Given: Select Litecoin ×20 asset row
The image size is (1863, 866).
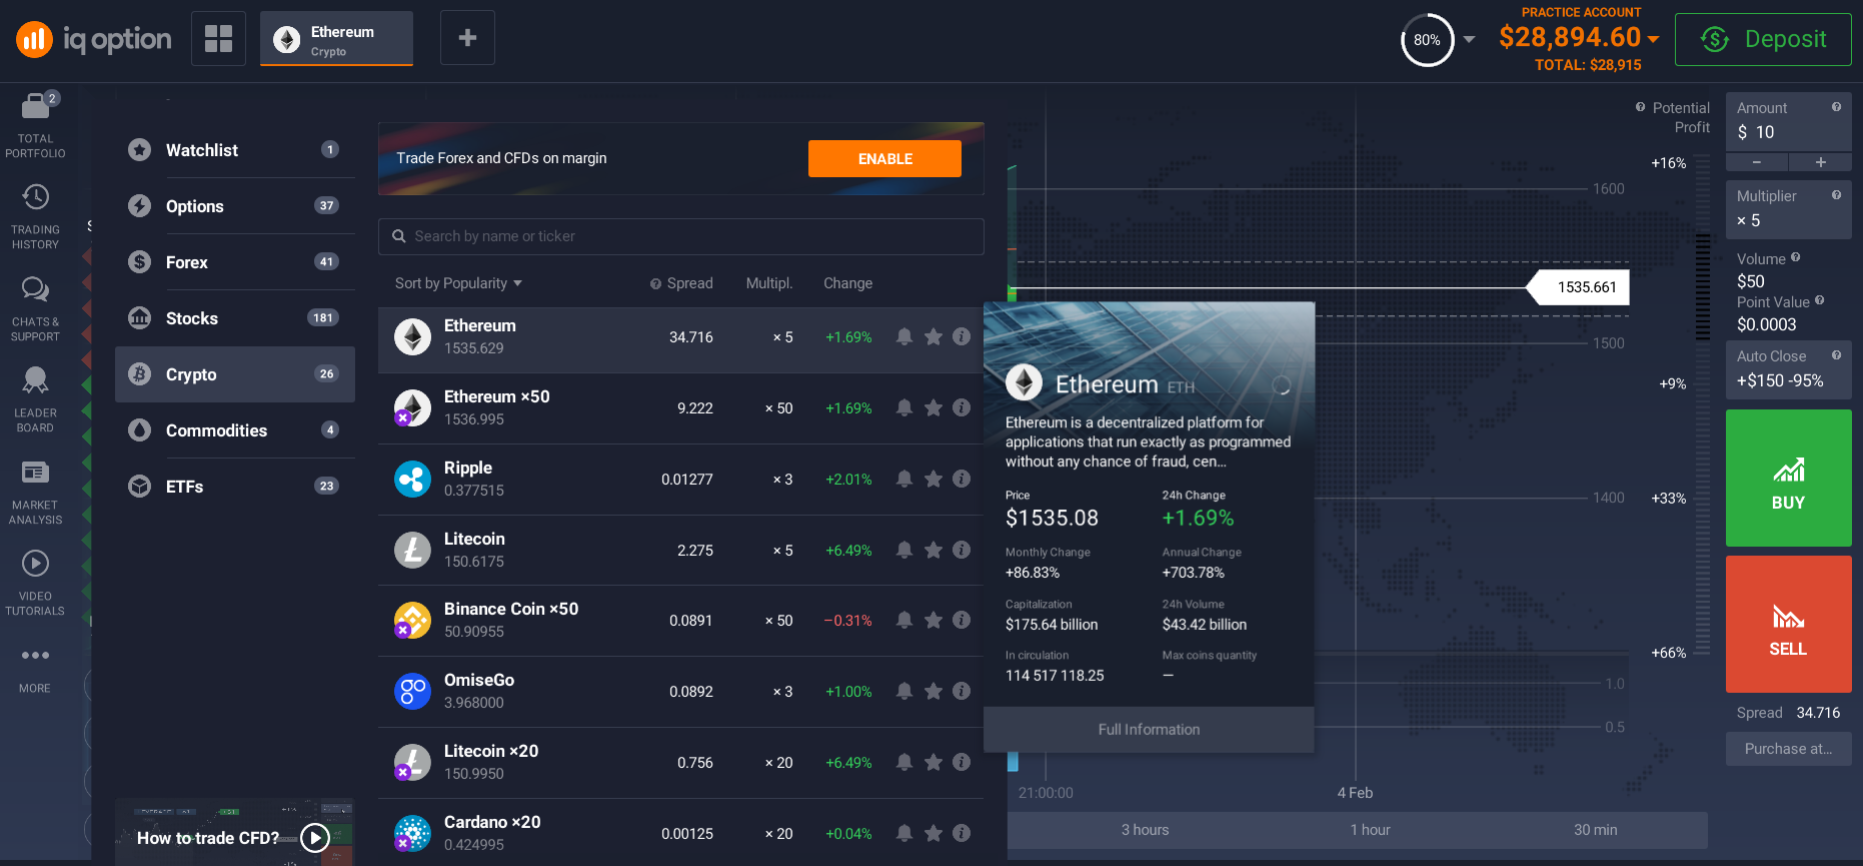Looking at the screenshot, I should coord(681,762).
